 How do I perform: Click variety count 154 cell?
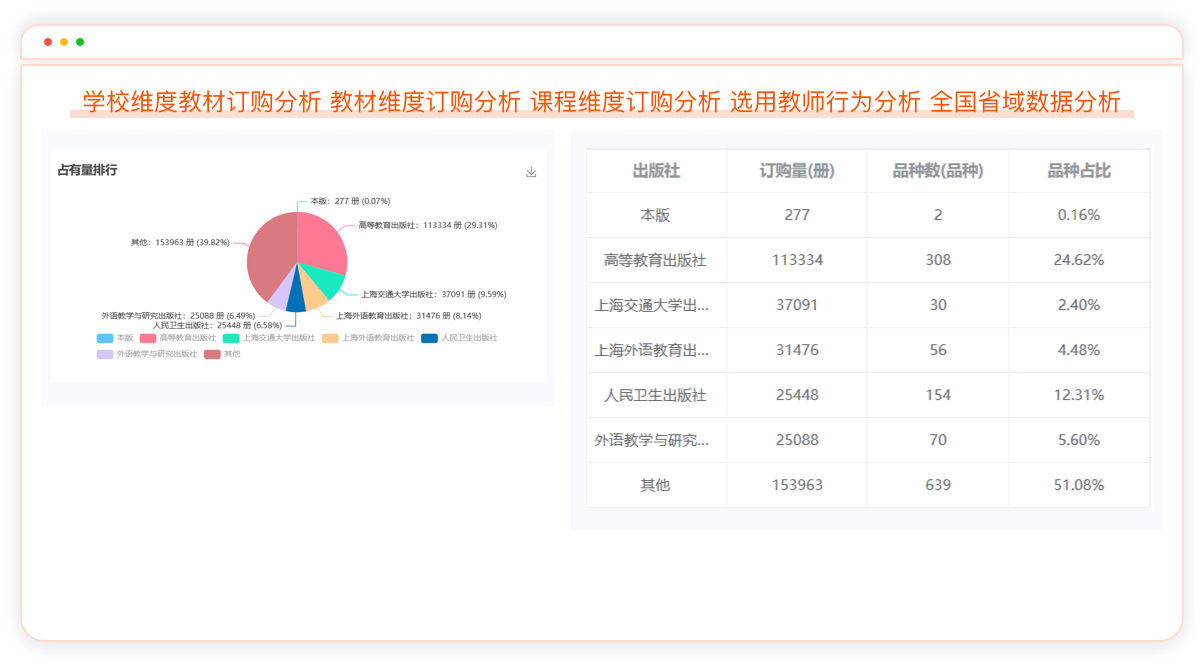[938, 395]
